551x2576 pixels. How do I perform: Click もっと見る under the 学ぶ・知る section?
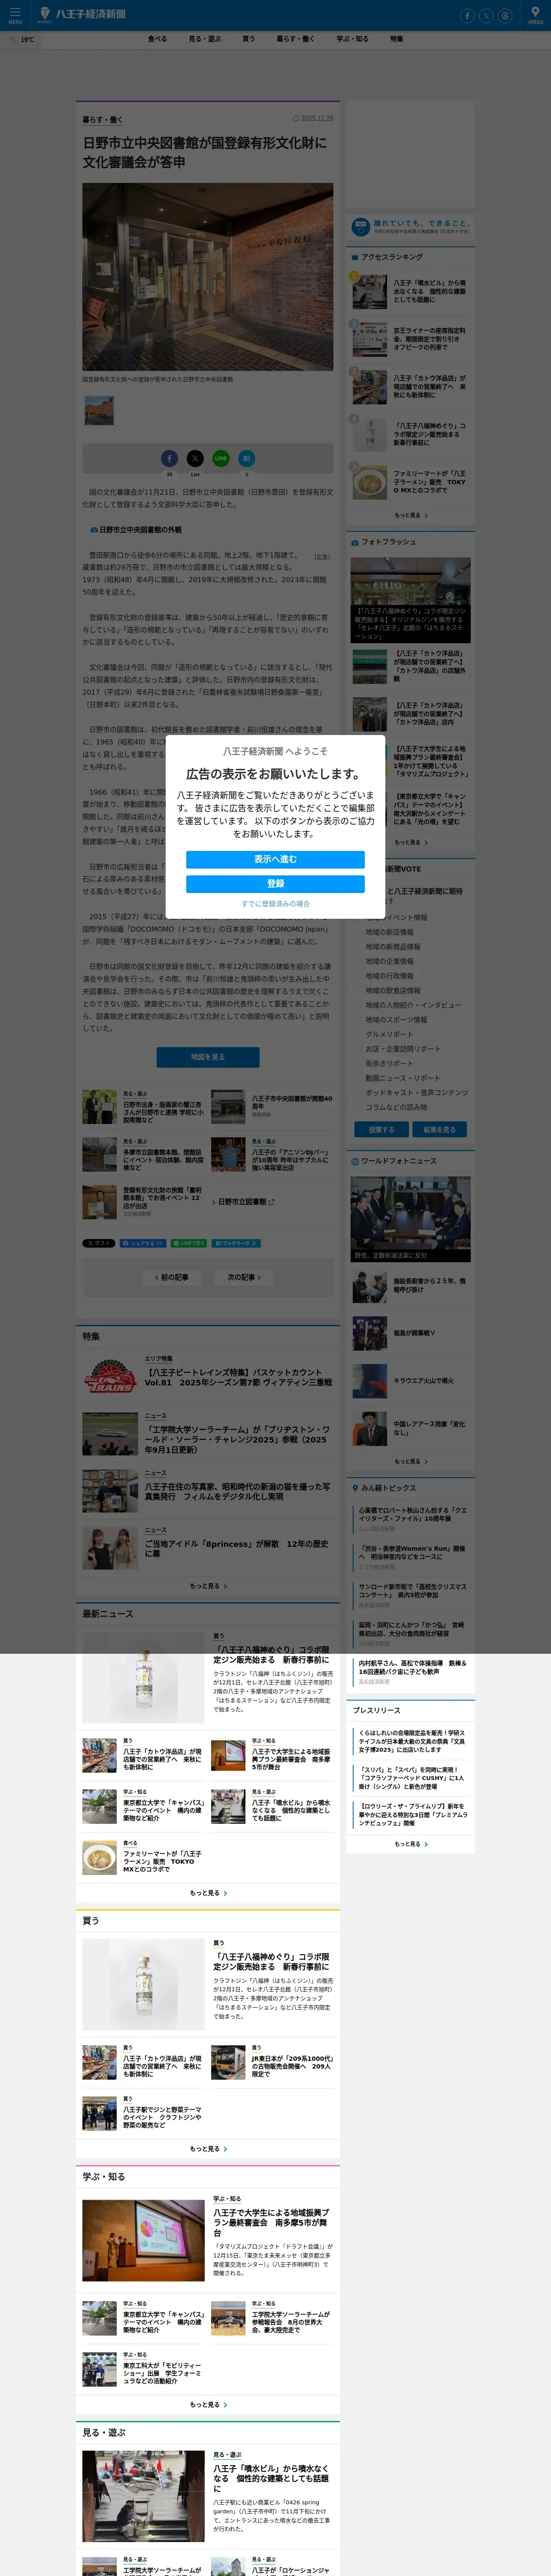208,2405
